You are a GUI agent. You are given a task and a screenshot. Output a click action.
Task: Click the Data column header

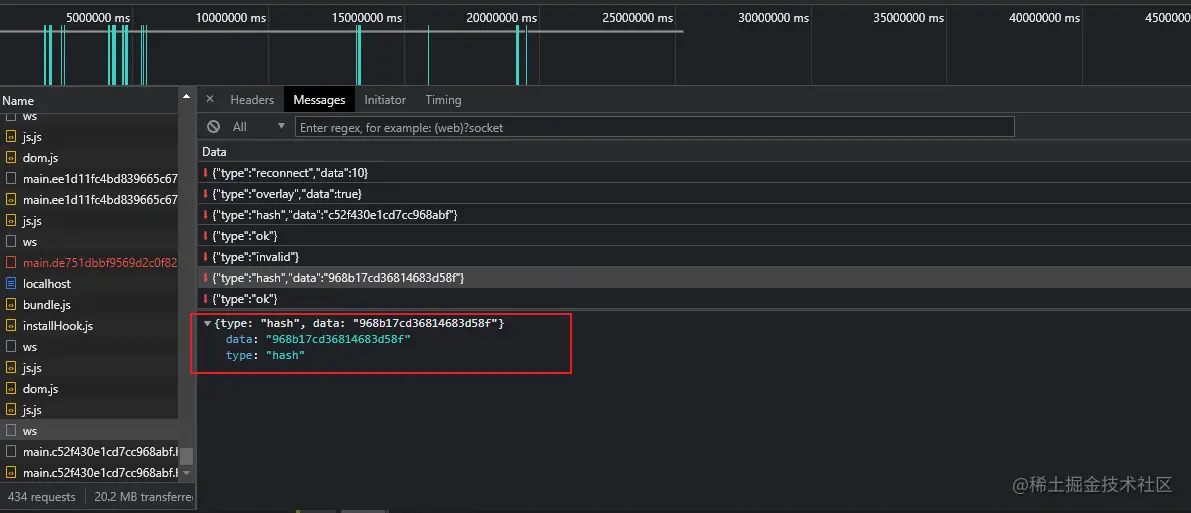[x=214, y=152]
